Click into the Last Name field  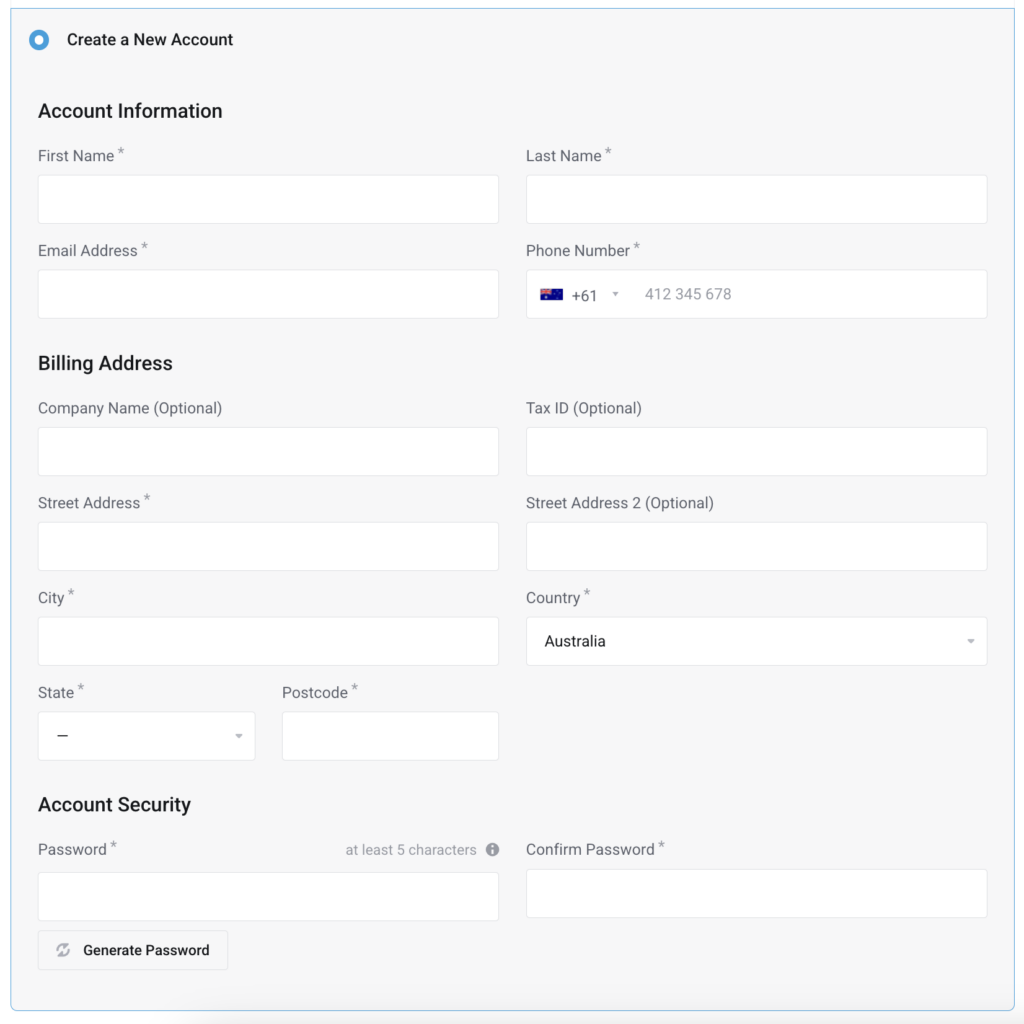click(756, 199)
